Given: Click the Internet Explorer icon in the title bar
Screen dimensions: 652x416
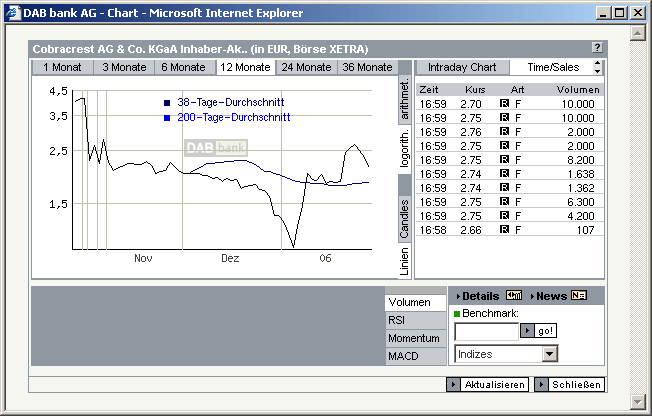Looking at the screenshot, I should [12, 12].
